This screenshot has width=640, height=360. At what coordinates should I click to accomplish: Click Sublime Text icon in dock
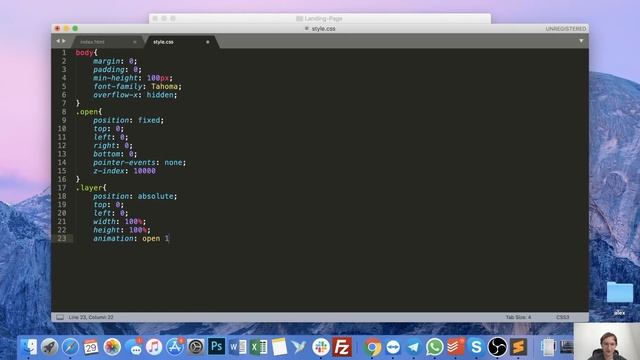tap(518, 347)
